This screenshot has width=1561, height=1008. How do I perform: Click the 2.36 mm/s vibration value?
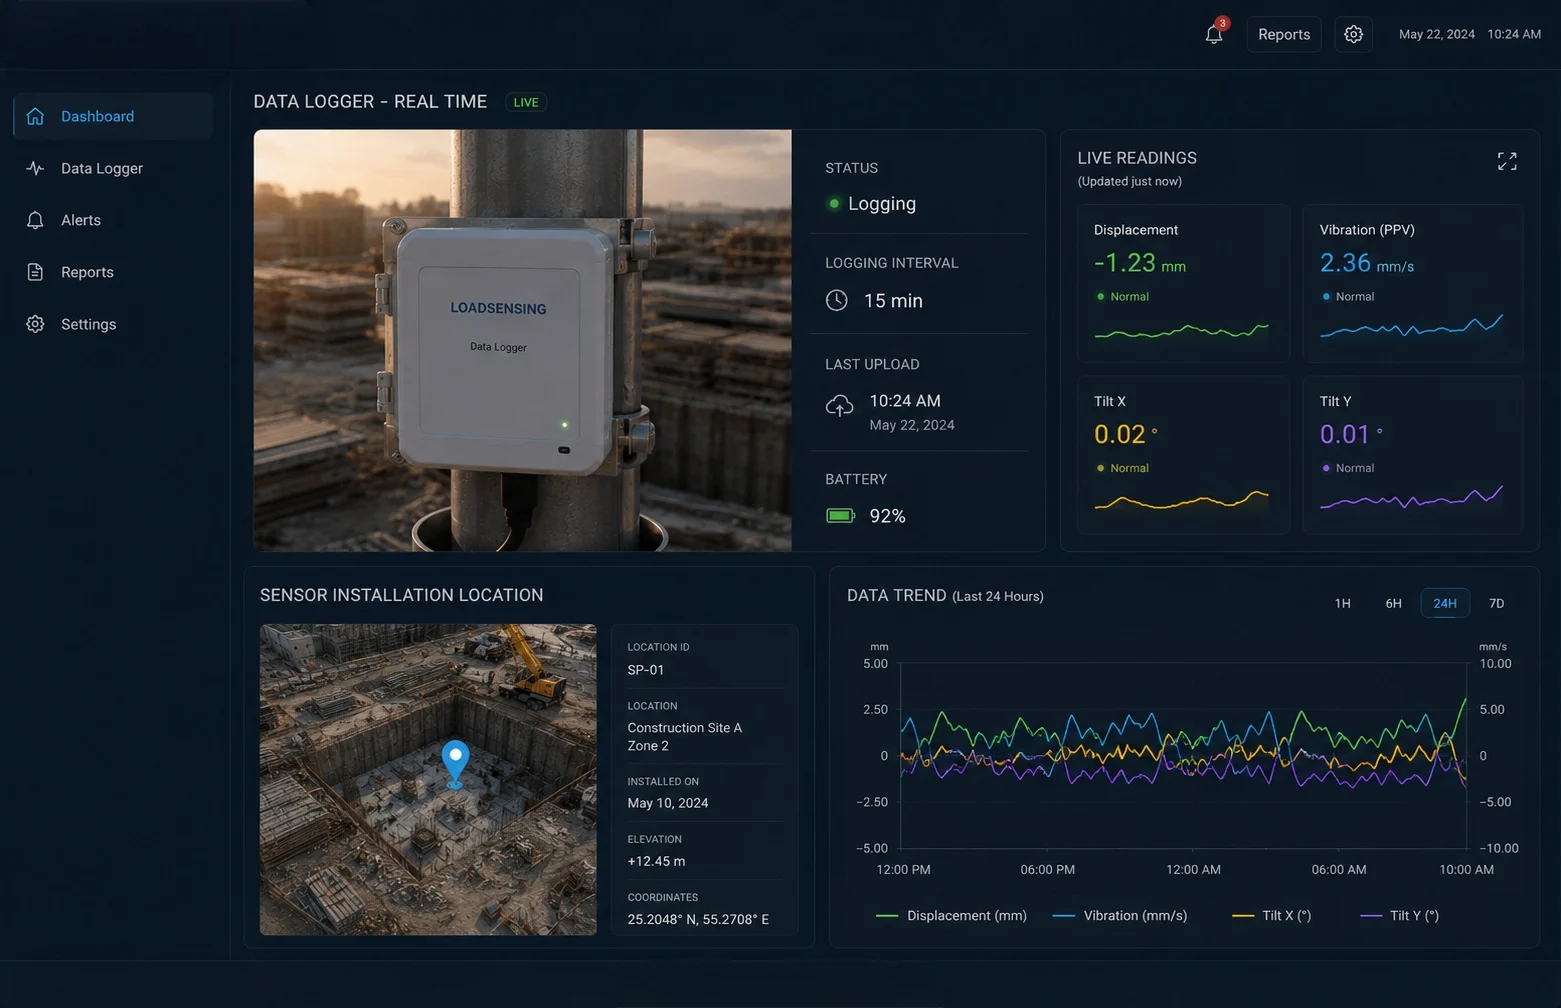tap(1367, 263)
